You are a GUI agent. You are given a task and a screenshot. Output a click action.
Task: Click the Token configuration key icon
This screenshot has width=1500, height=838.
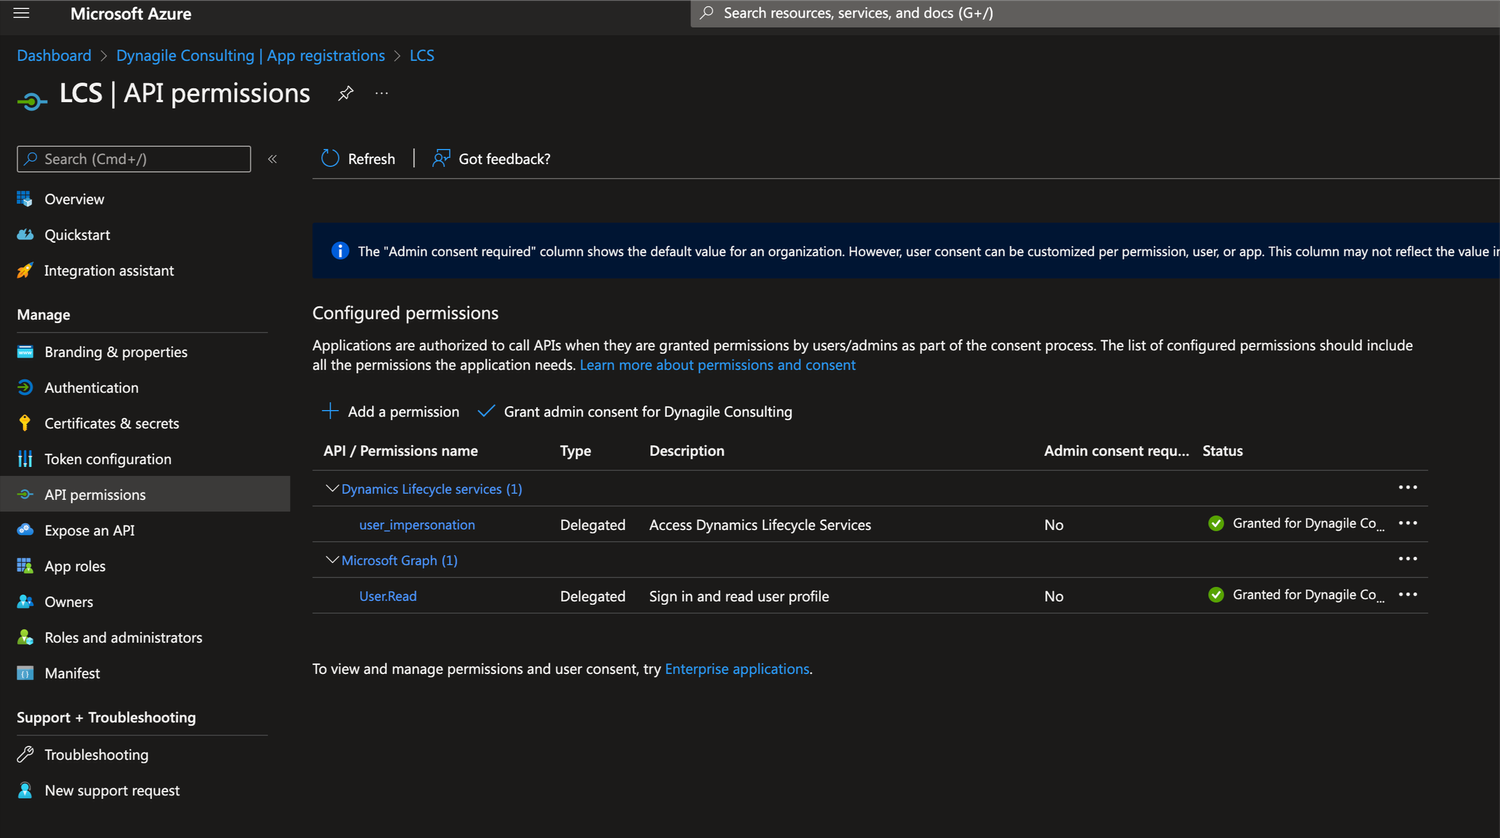click(x=24, y=459)
